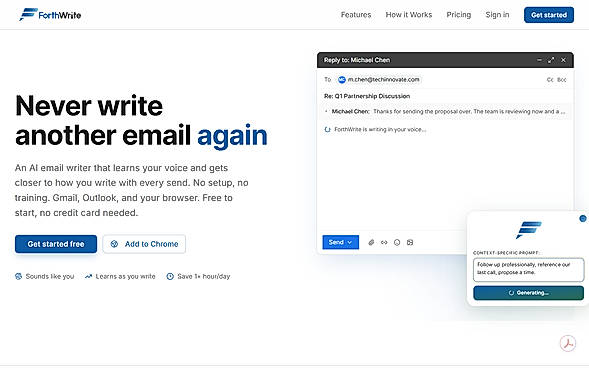This screenshot has width=589, height=368.
Task: Add Cc recipients
Action: [x=550, y=80]
